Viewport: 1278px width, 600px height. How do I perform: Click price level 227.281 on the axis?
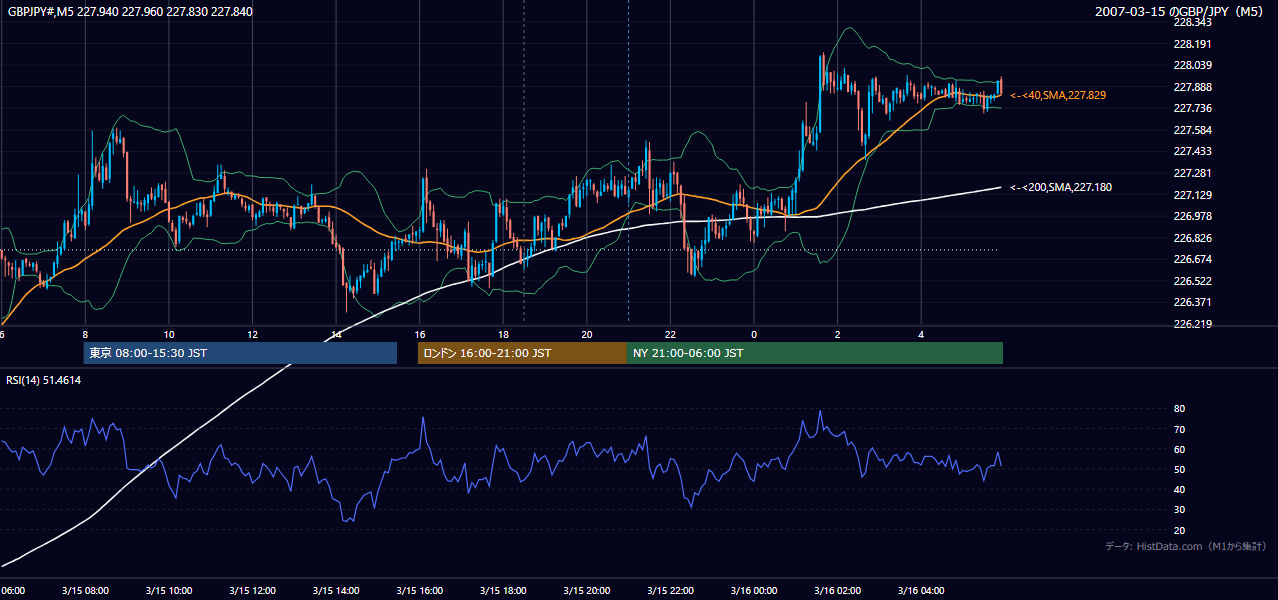pyautogui.click(x=1192, y=173)
